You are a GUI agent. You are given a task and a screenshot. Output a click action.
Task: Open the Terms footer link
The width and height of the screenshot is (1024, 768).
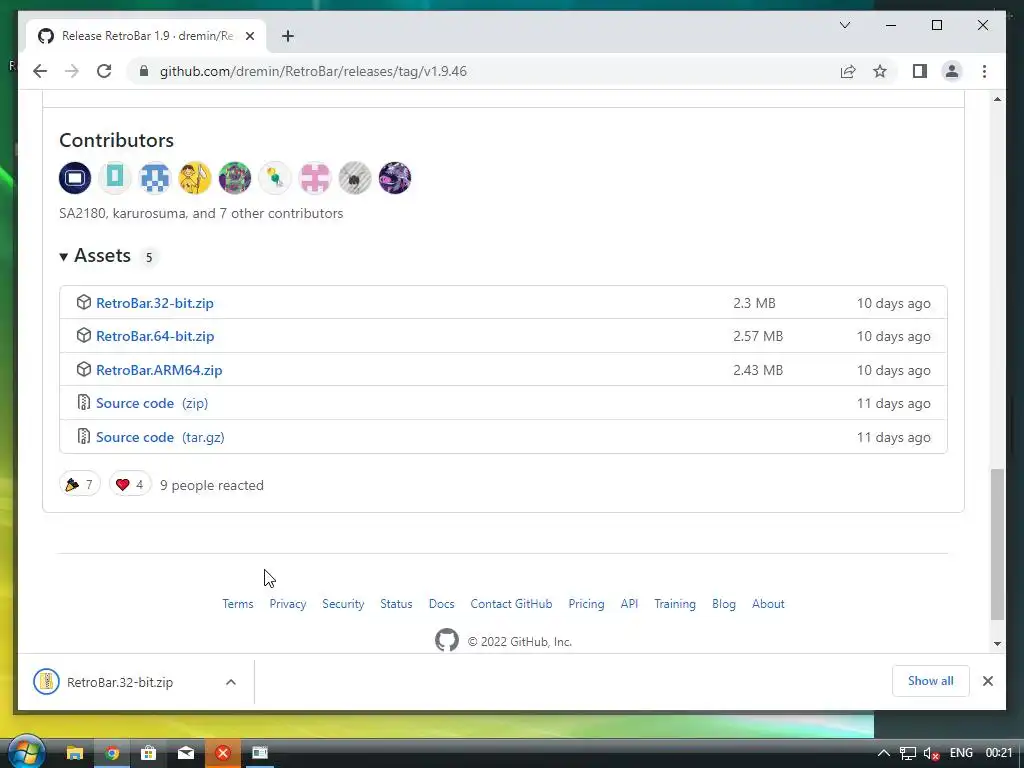point(238,604)
